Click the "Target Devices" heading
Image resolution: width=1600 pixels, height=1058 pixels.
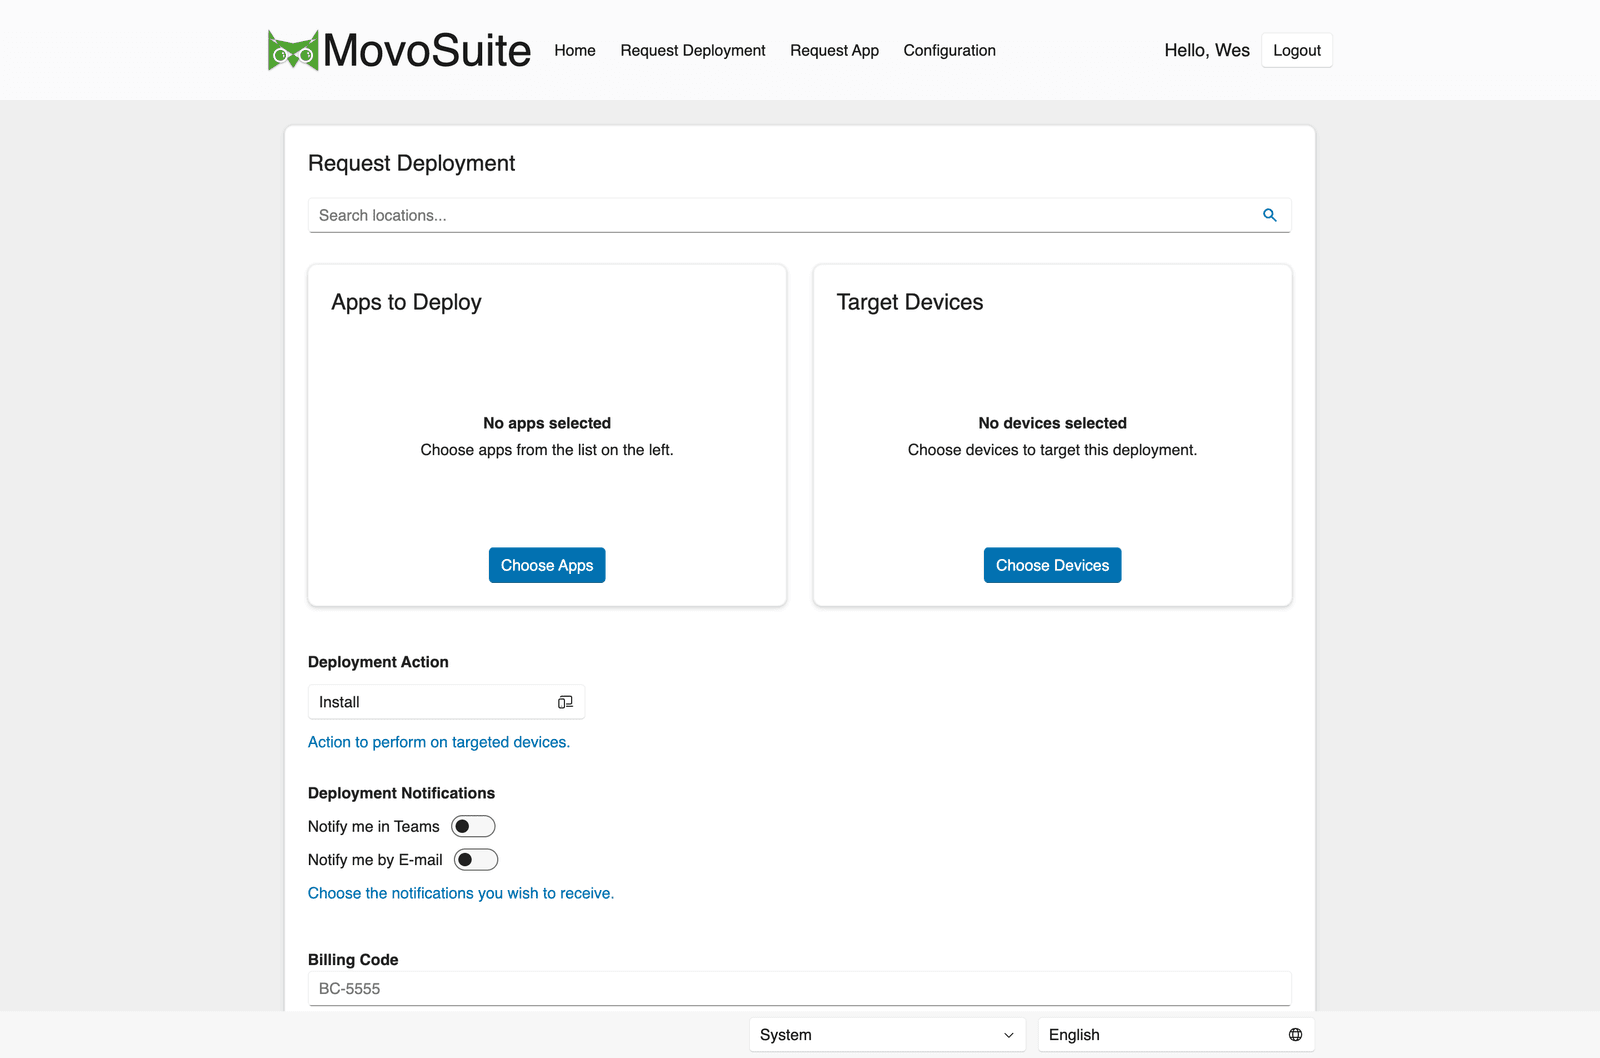point(910,302)
